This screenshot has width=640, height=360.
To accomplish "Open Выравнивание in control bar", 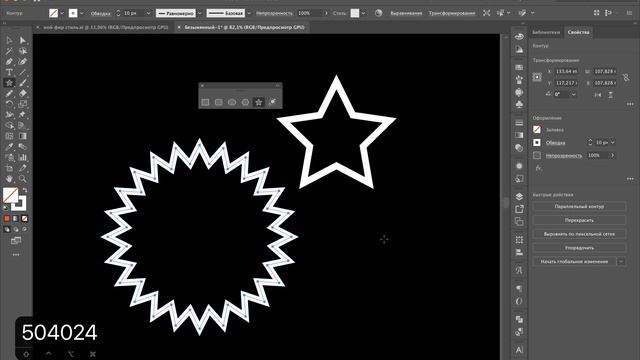I will (406, 13).
